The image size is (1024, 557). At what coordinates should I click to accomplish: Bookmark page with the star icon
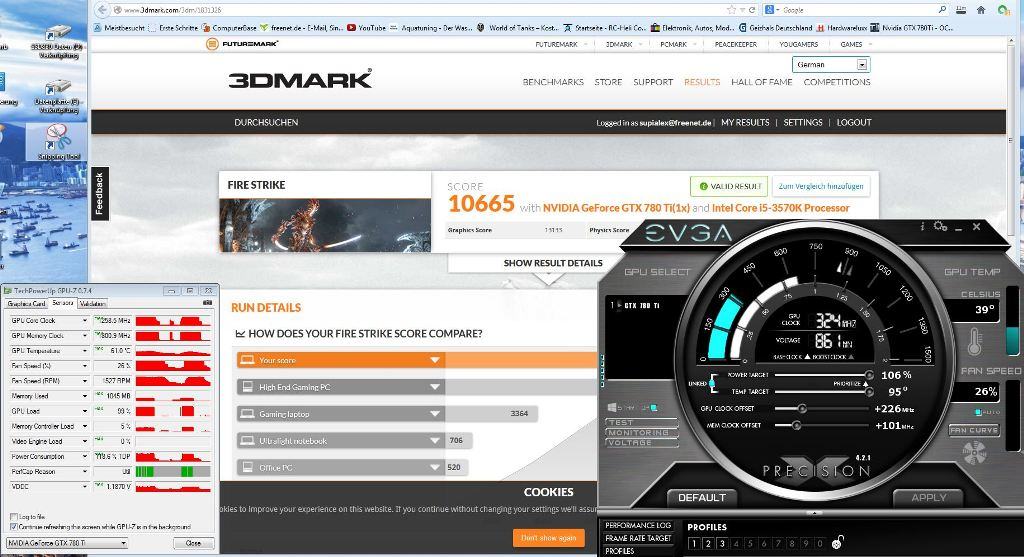[x=731, y=10]
